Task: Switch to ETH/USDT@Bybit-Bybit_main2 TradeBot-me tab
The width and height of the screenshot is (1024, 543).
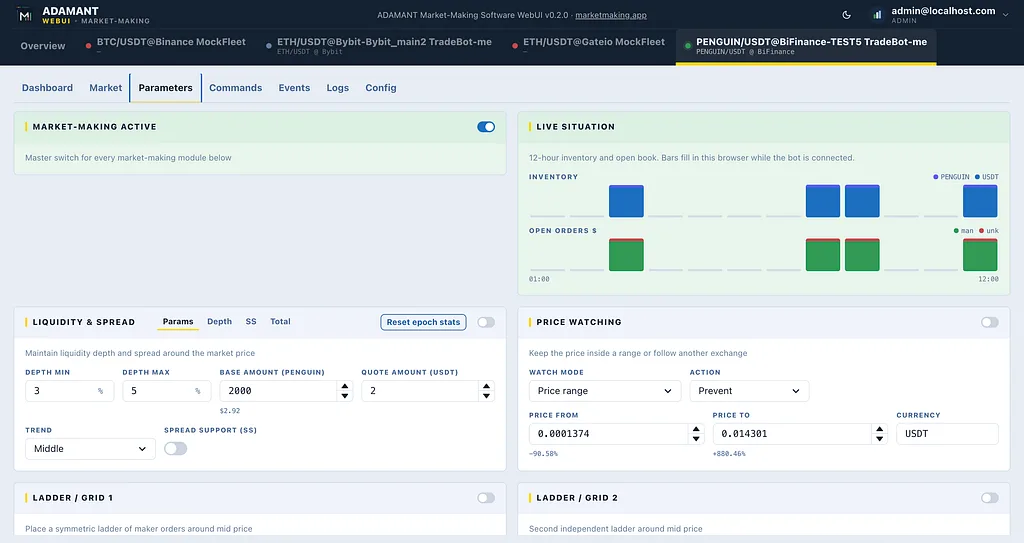Action: [379, 46]
